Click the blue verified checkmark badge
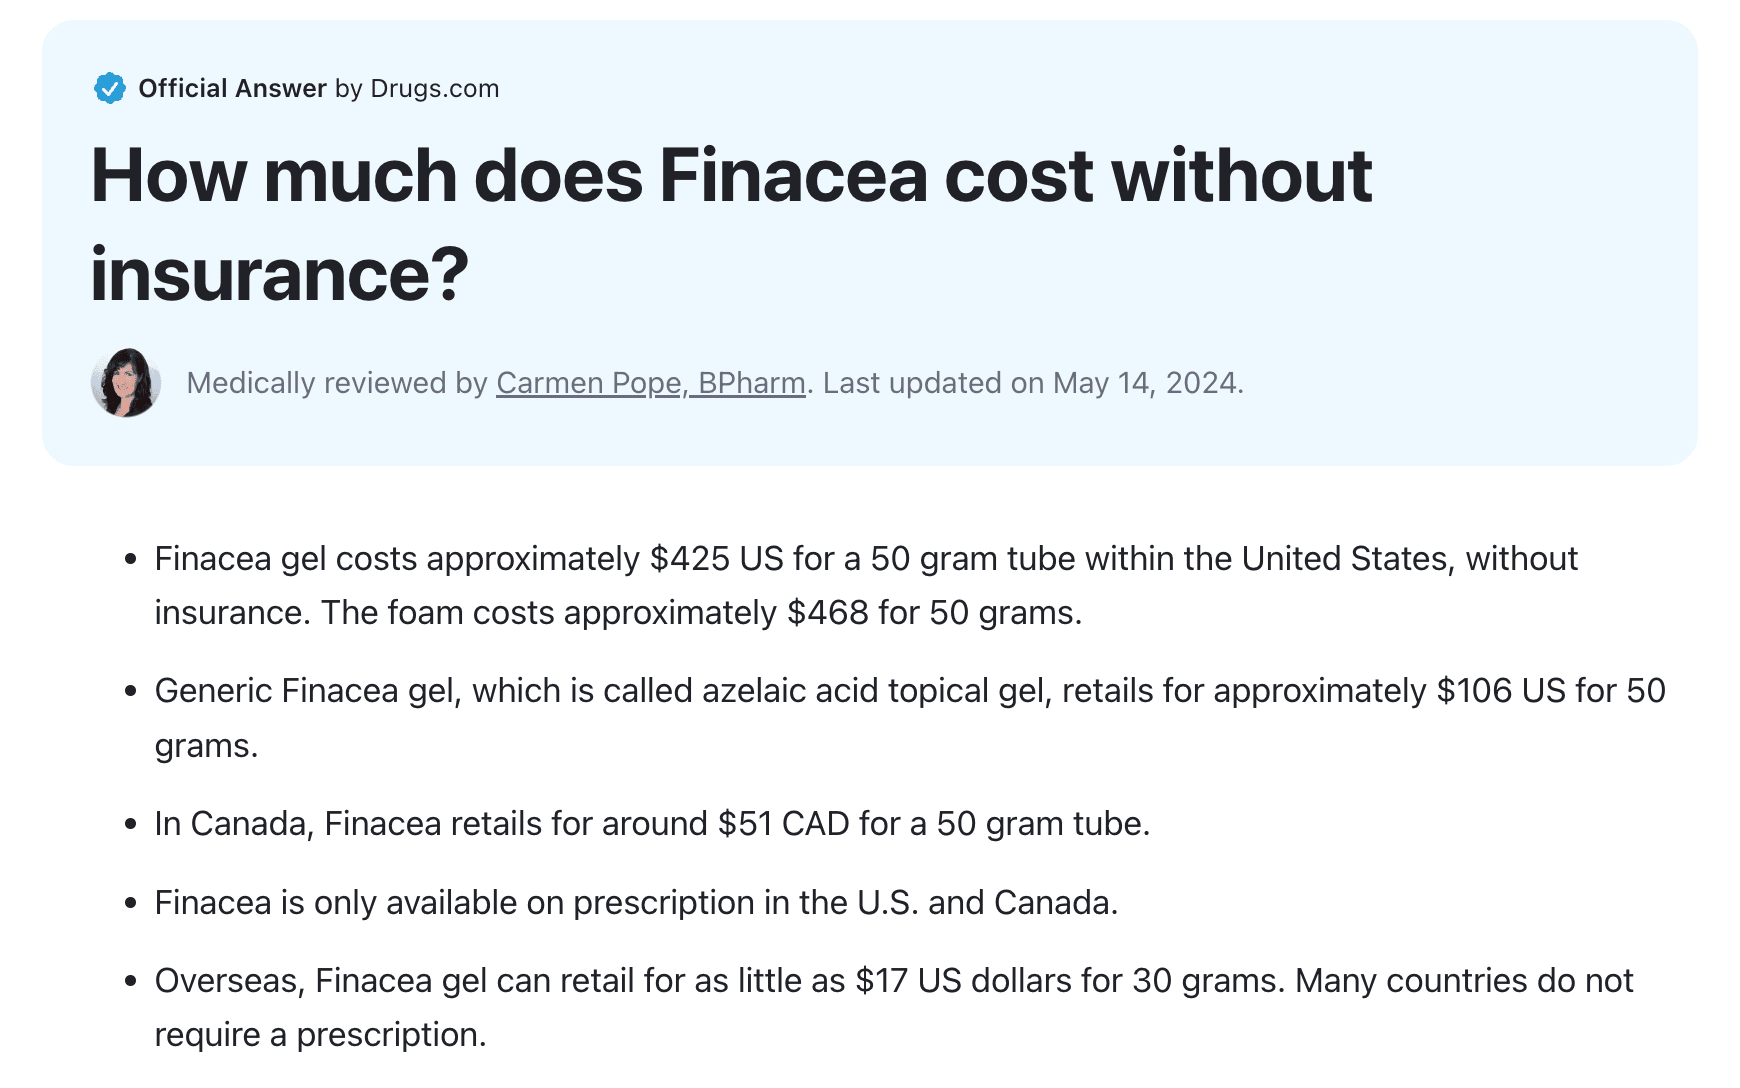This screenshot has width=1740, height=1088. [109, 88]
